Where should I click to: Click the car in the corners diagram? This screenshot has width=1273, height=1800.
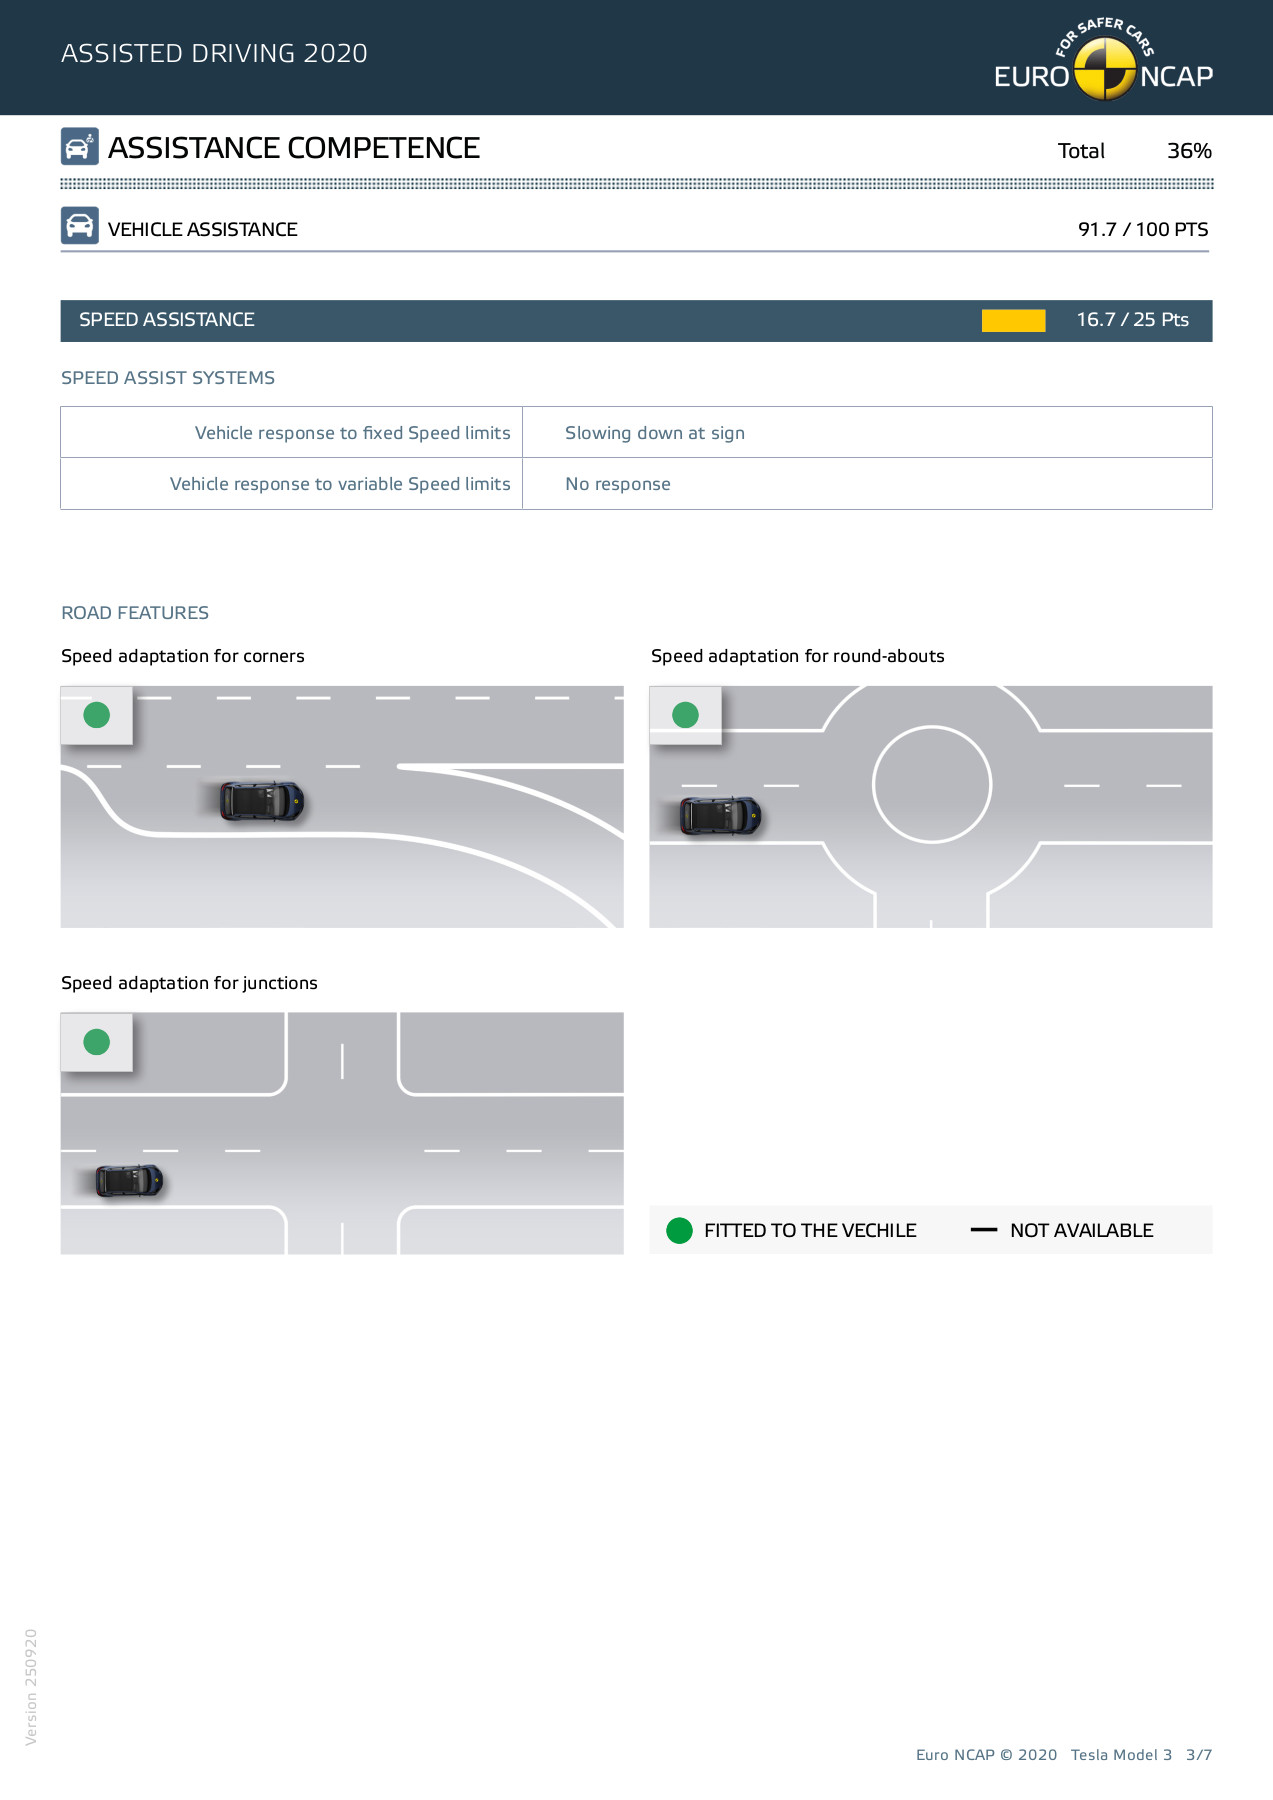click(262, 801)
